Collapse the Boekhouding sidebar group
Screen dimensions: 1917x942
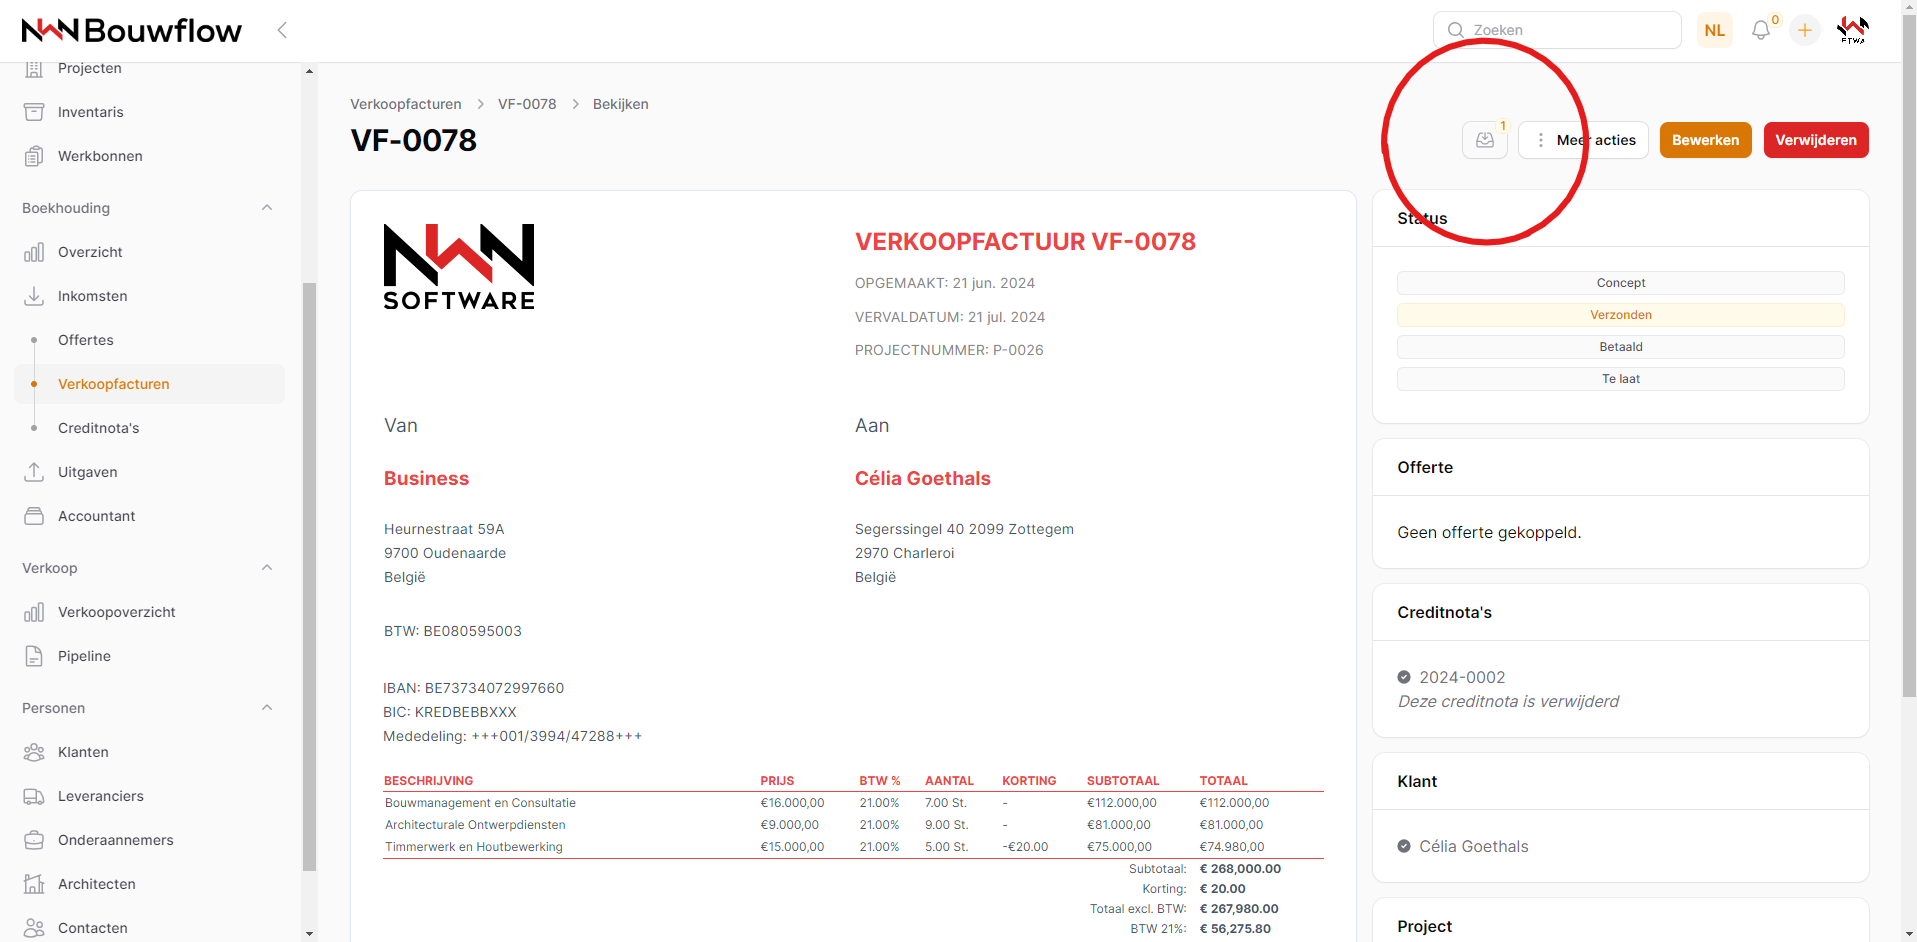pyautogui.click(x=267, y=208)
